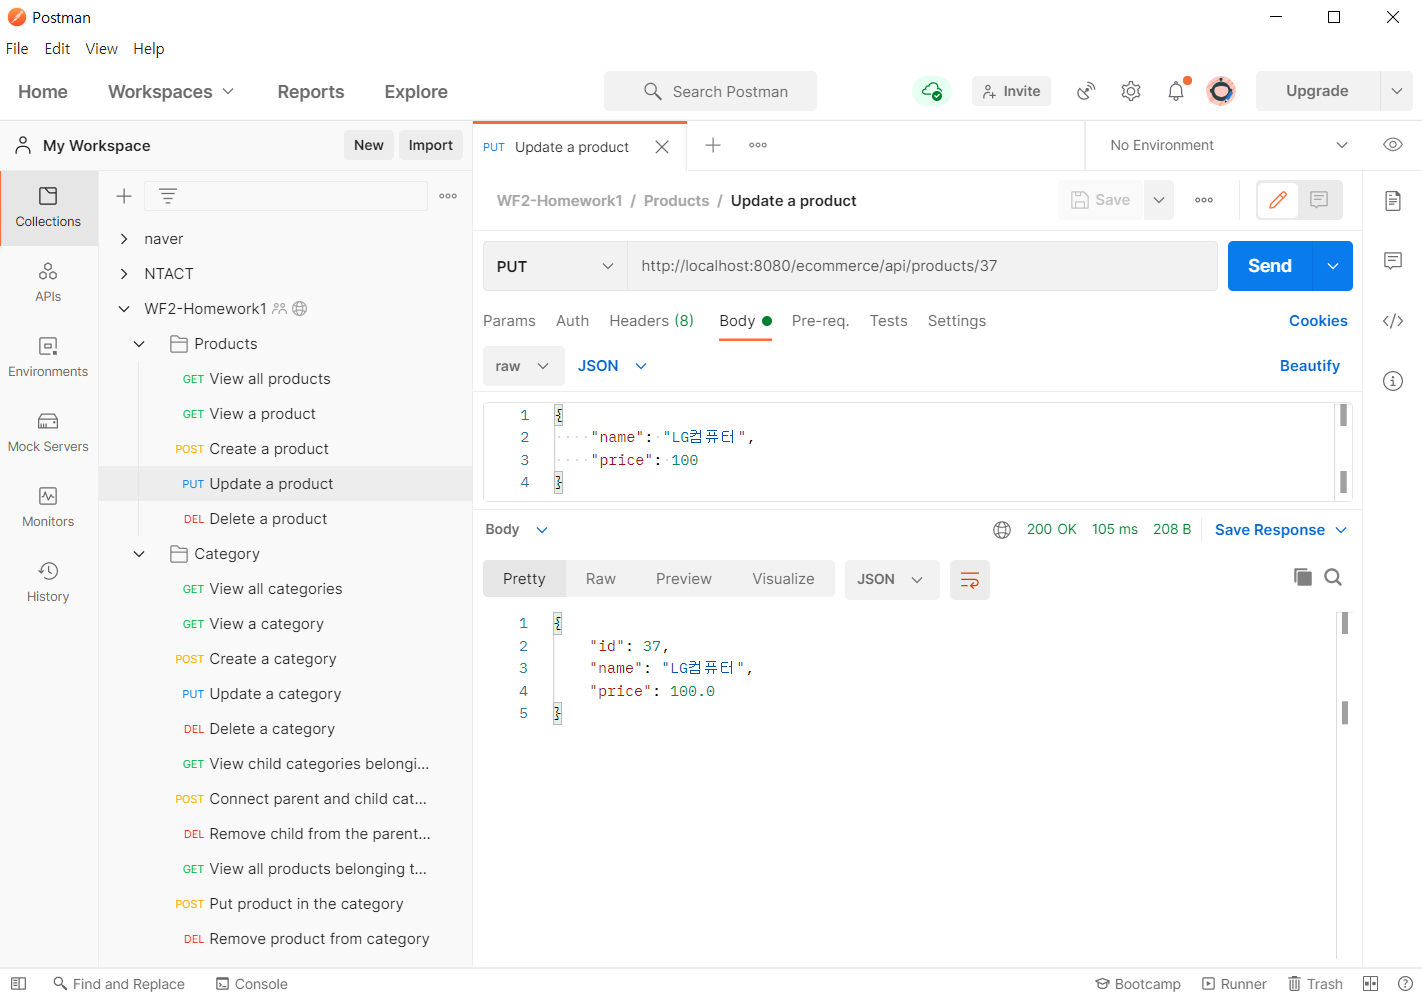Open the Help menu
The image size is (1422, 996).
(x=148, y=49)
